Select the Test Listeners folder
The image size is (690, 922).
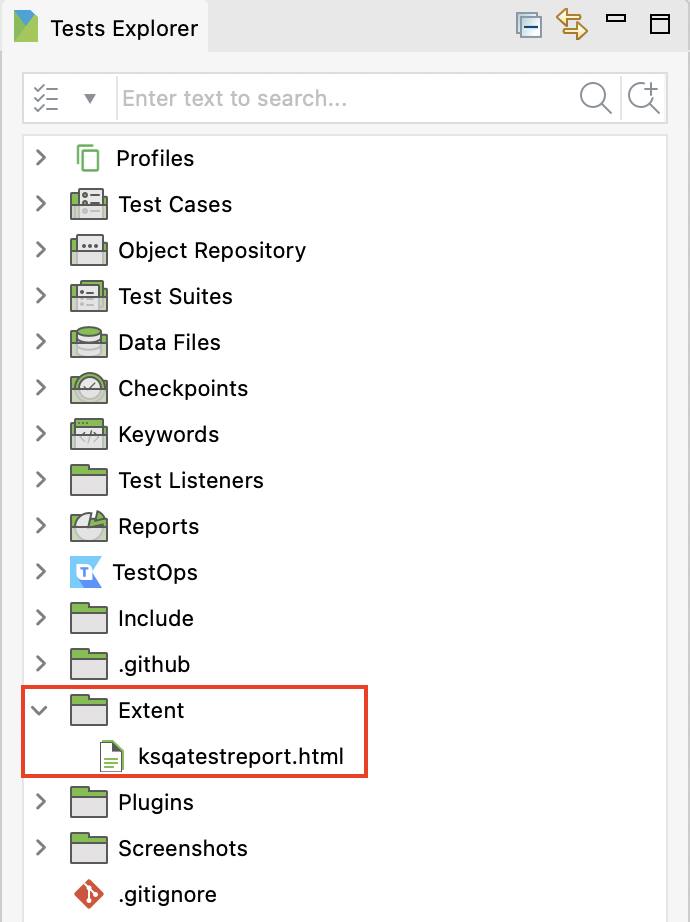pos(190,480)
